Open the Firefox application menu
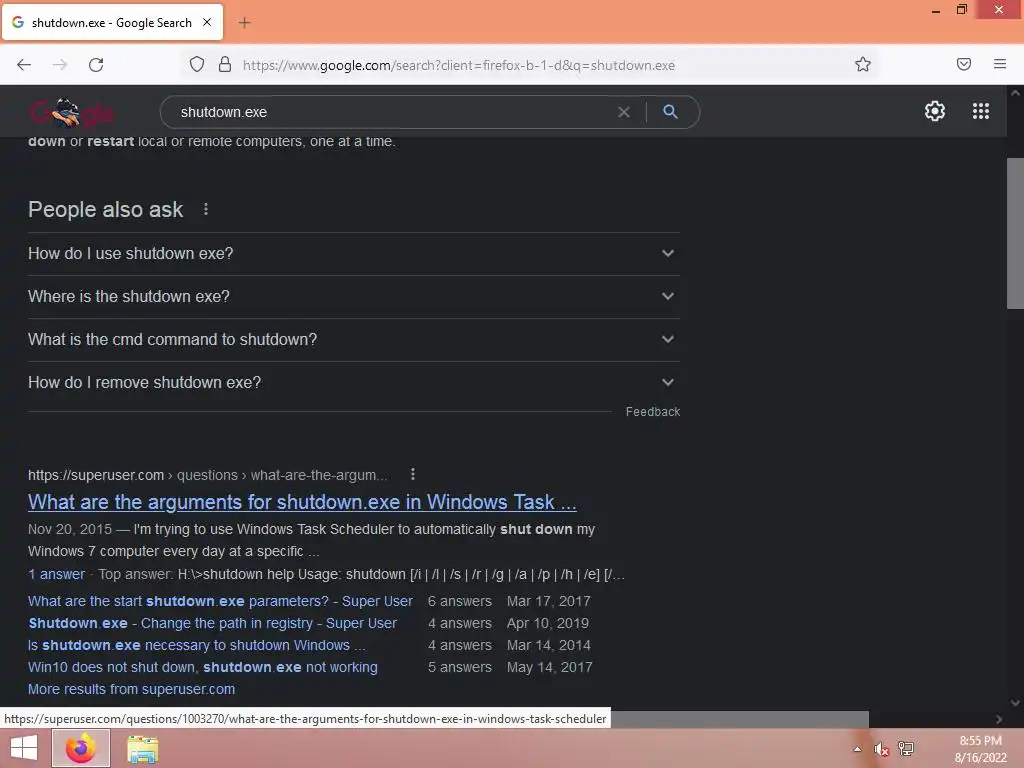Image resolution: width=1024 pixels, height=768 pixels. click(x=1000, y=64)
